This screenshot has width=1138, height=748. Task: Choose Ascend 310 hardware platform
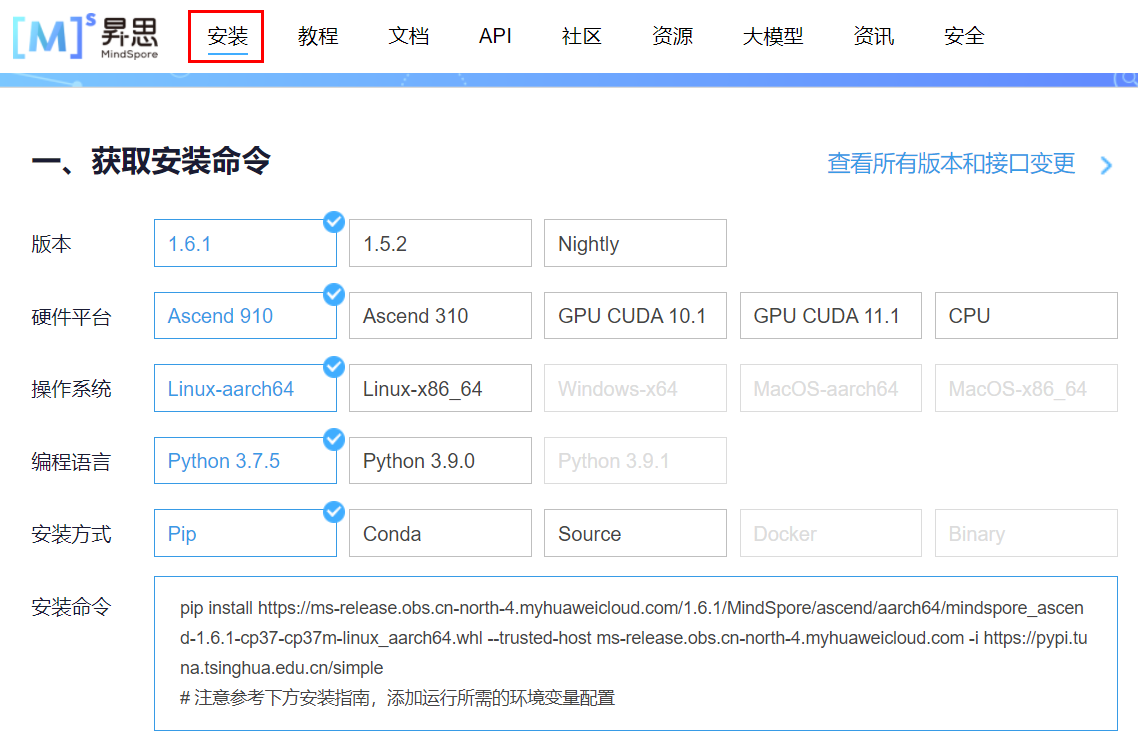pos(440,315)
